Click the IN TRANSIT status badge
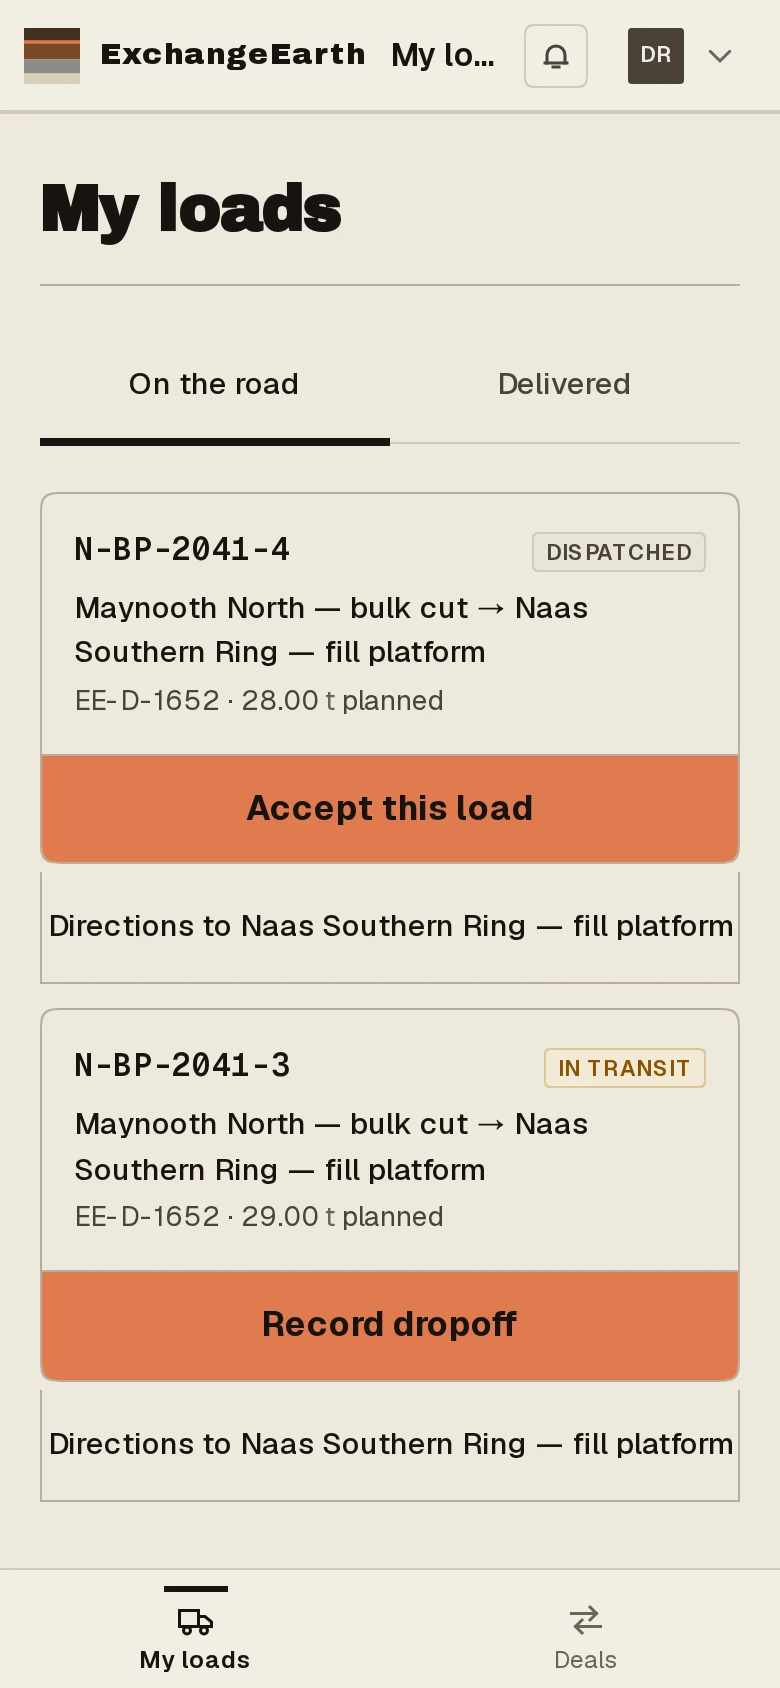 pyautogui.click(x=625, y=1068)
